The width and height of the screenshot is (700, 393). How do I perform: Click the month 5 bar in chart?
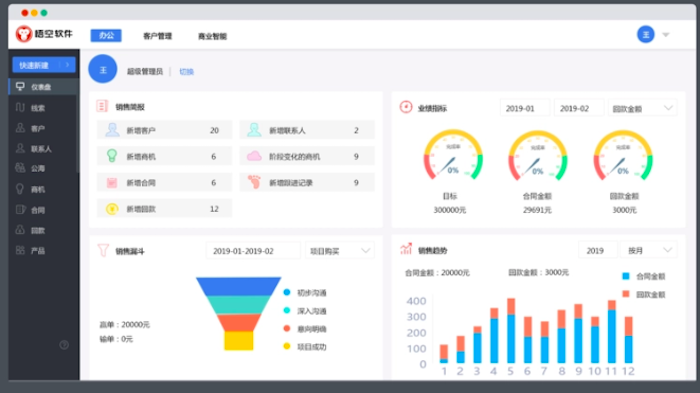click(511, 330)
